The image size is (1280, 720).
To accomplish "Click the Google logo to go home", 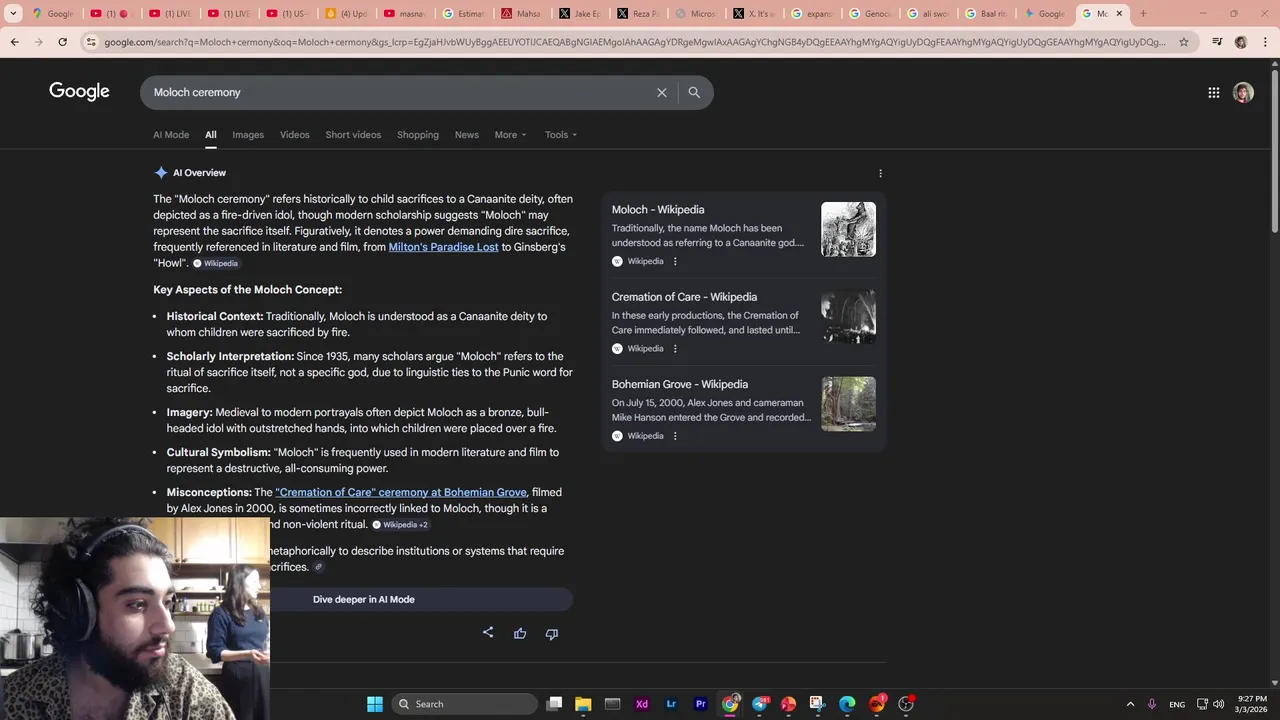I will (79, 92).
